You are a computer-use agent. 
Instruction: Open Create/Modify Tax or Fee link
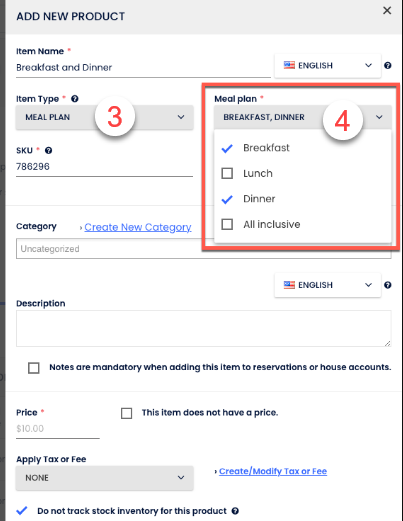[x=273, y=471]
